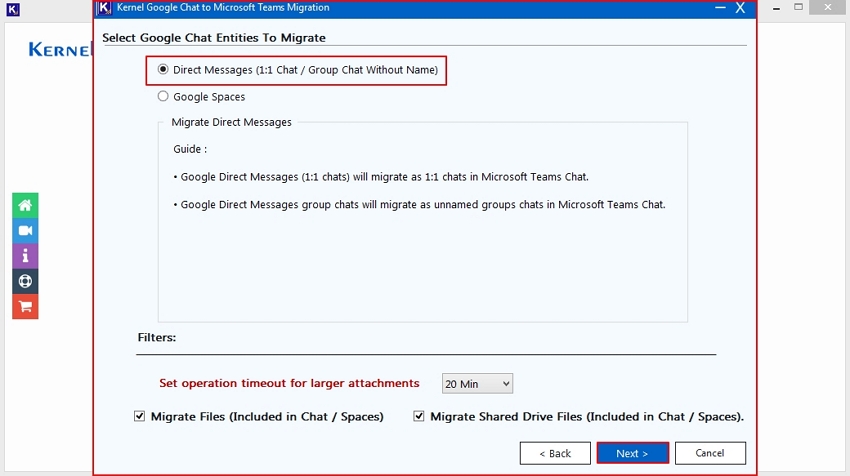The height and width of the screenshot is (476, 850).
Task: Minimize the migration dialog
Action: [x=720, y=8]
